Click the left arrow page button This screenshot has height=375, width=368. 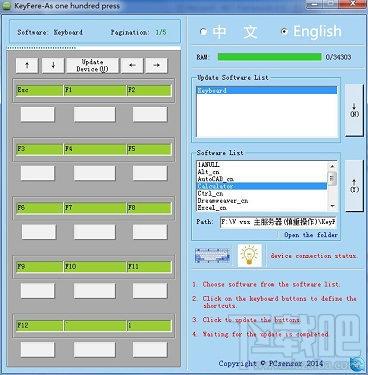(132, 65)
